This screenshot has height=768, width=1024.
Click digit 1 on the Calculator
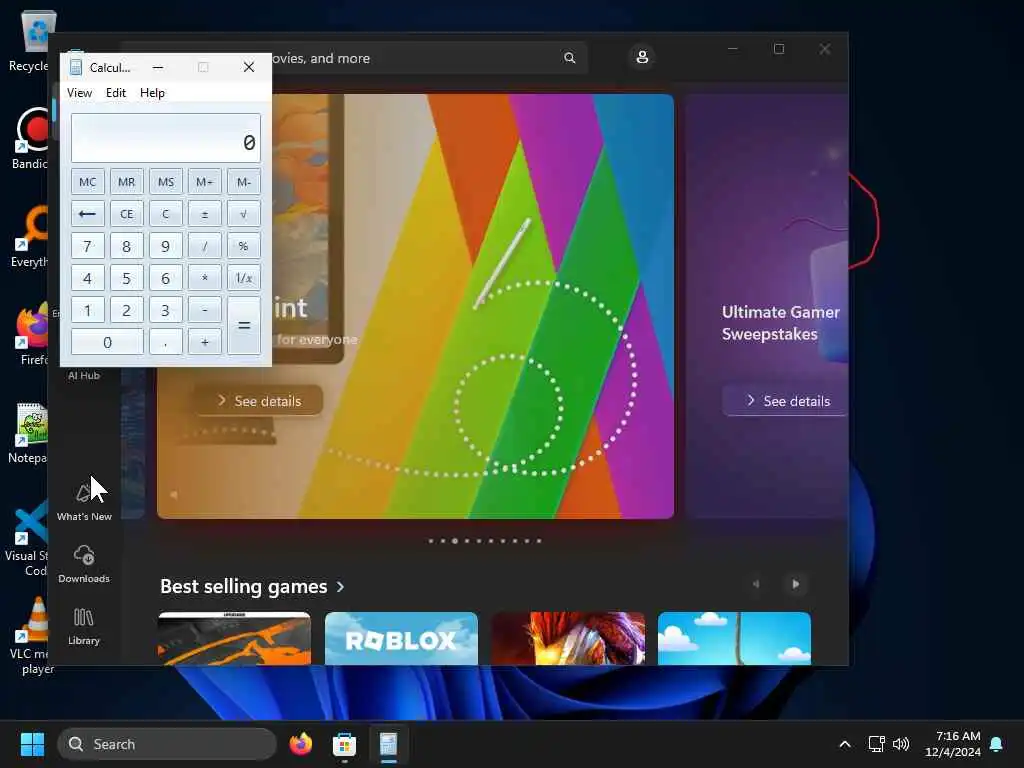(x=88, y=310)
